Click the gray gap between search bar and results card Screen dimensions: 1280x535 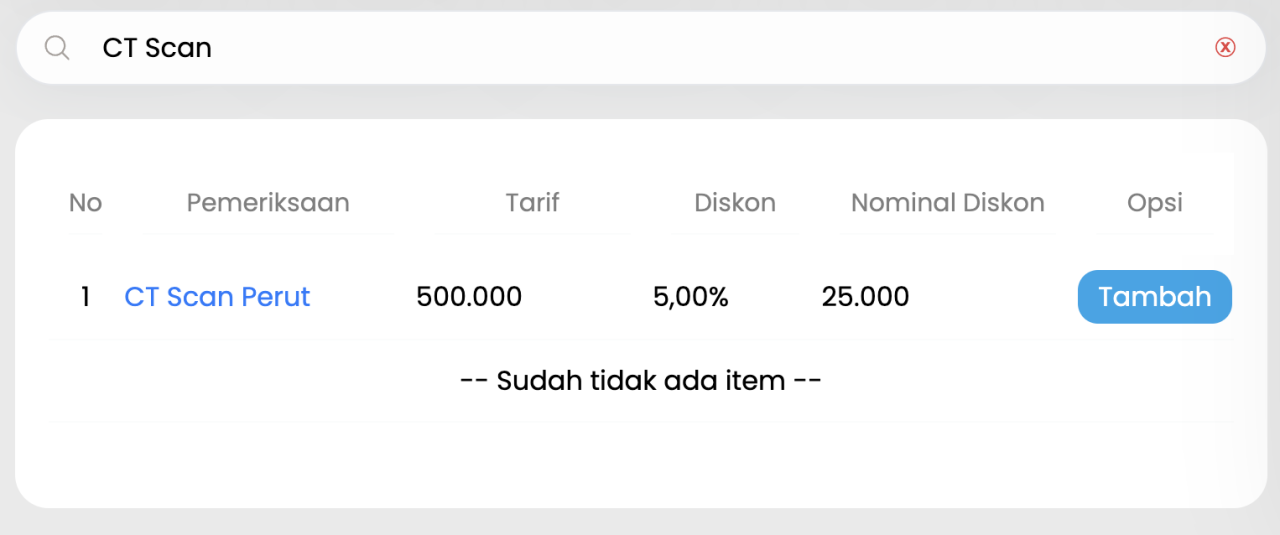click(640, 102)
